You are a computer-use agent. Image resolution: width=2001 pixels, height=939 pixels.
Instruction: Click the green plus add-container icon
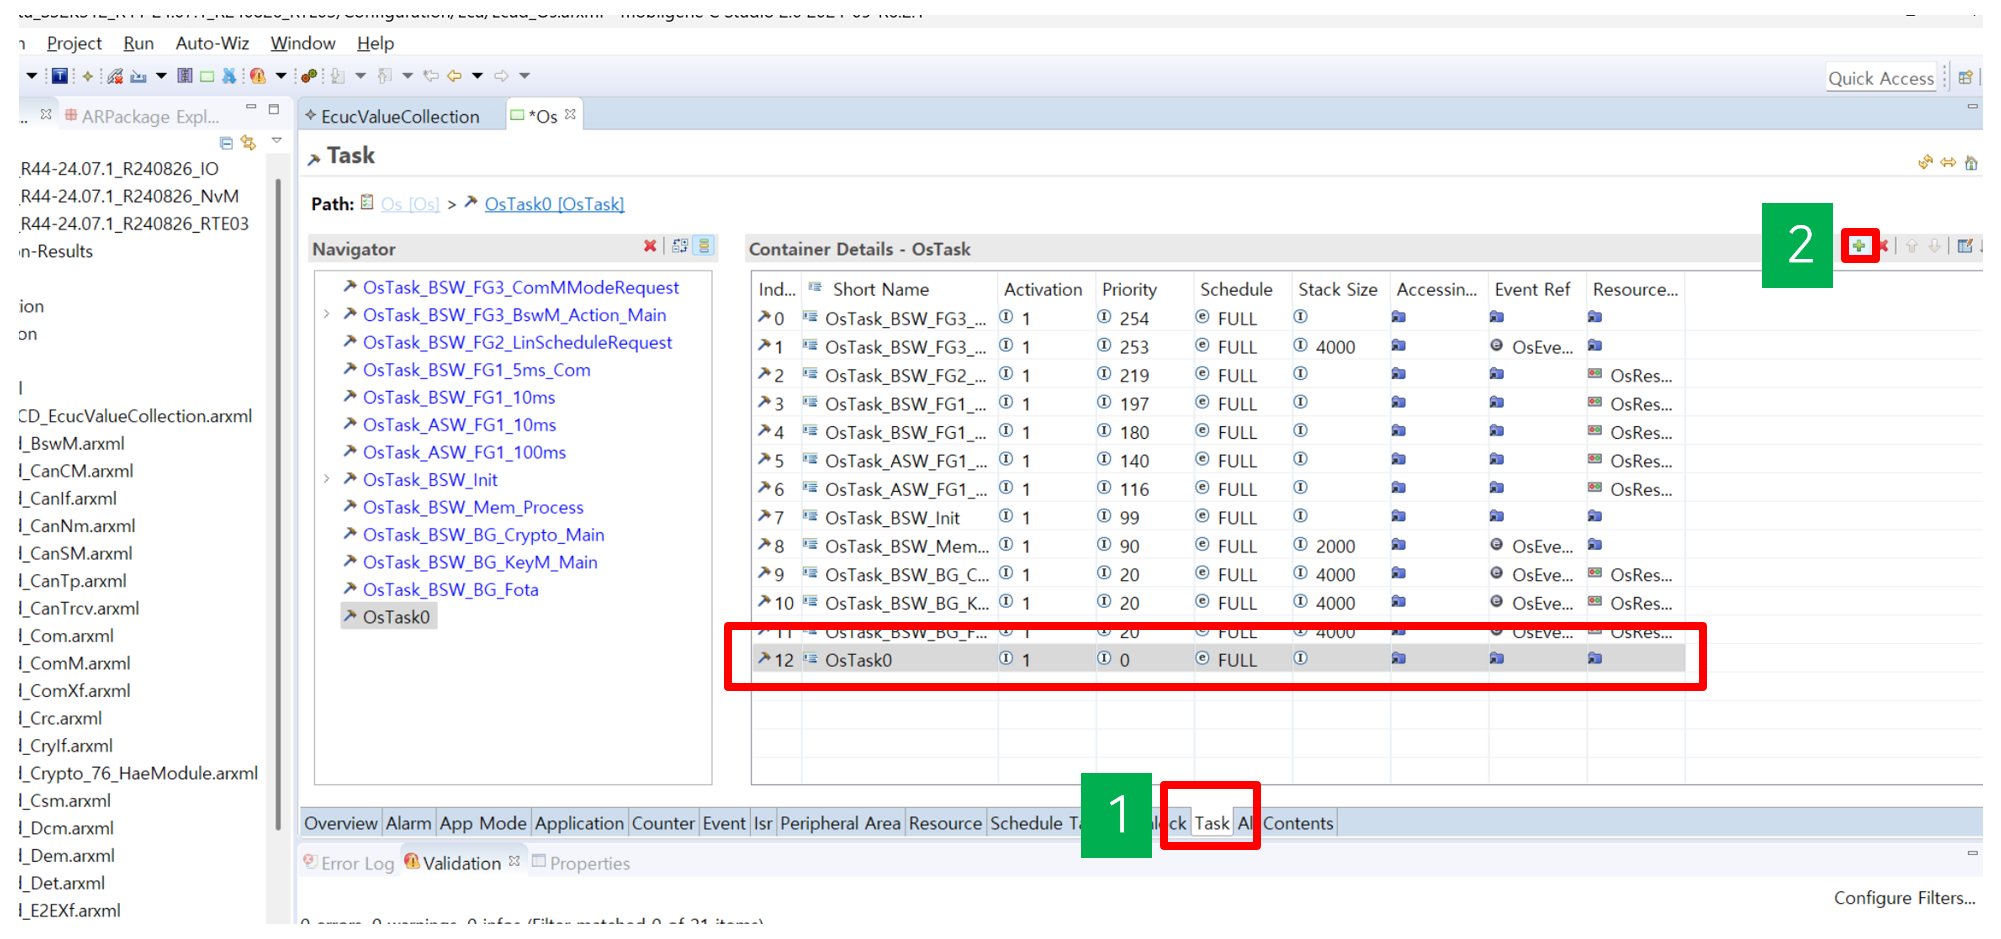[1858, 246]
